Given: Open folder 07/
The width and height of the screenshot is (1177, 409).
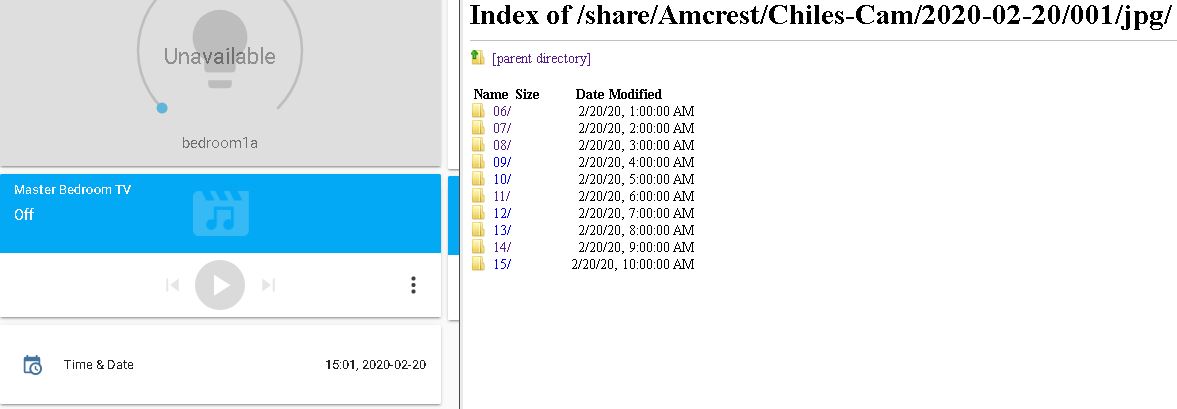Looking at the screenshot, I should click(502, 128).
